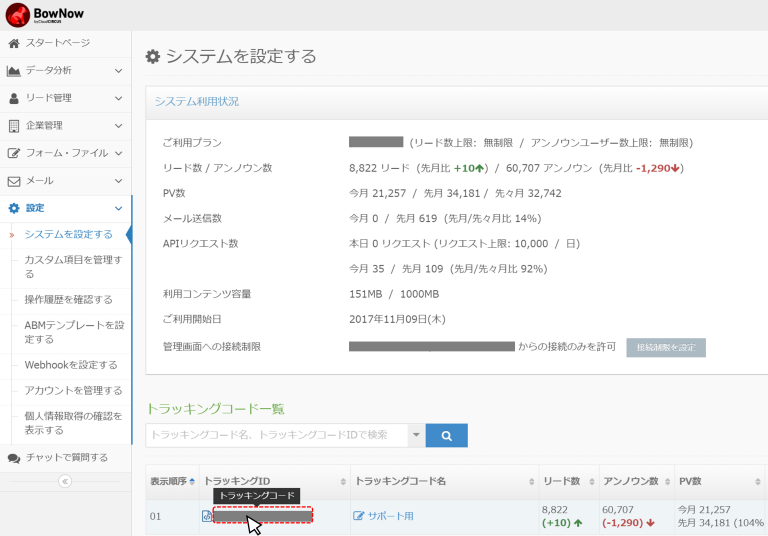Click the リード管理 person icon
The image size is (768, 536).
click(14, 98)
